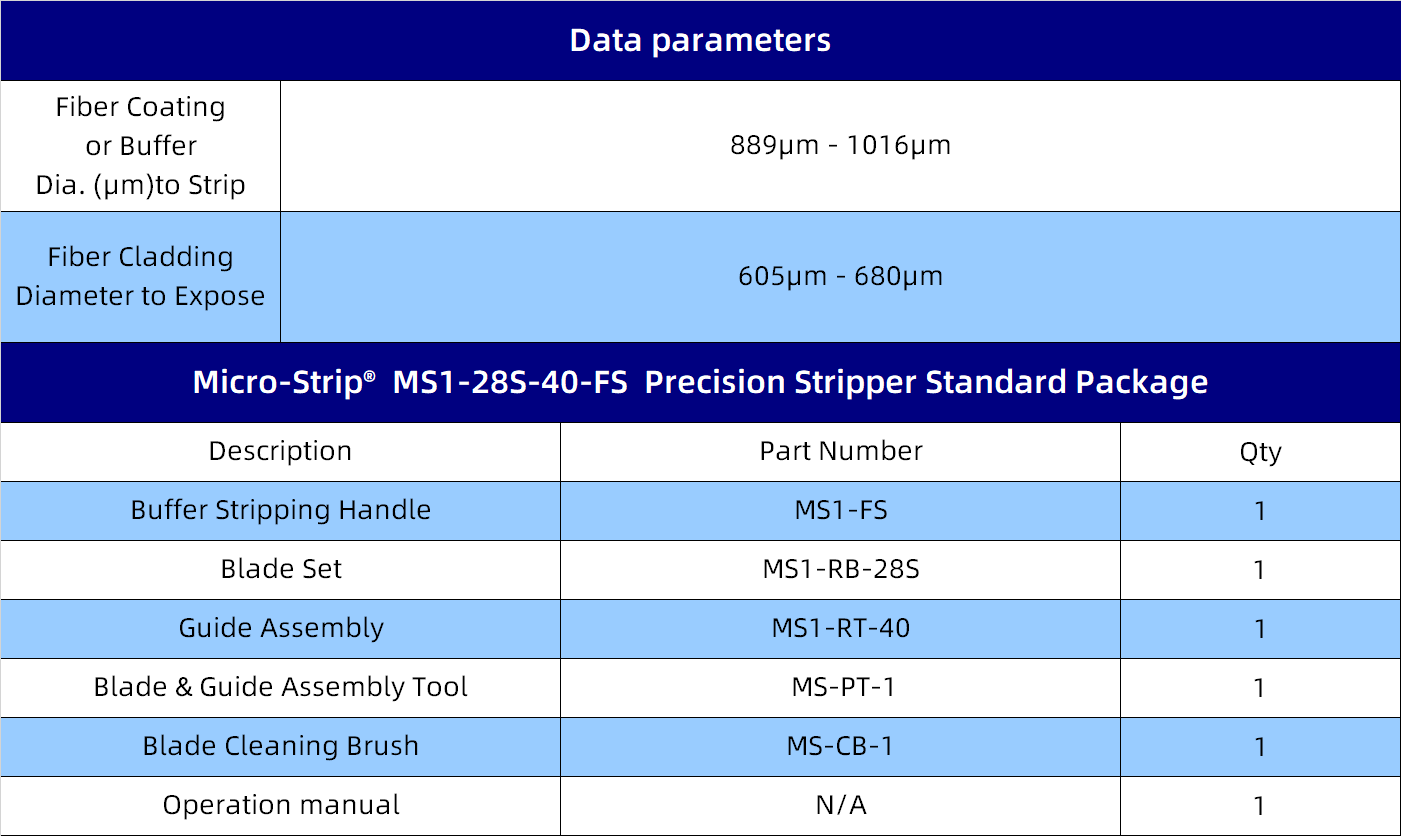Screen dimensions: 1401x836
Task: Select the Blade Cleaning Brush cell
Action: click(x=280, y=747)
